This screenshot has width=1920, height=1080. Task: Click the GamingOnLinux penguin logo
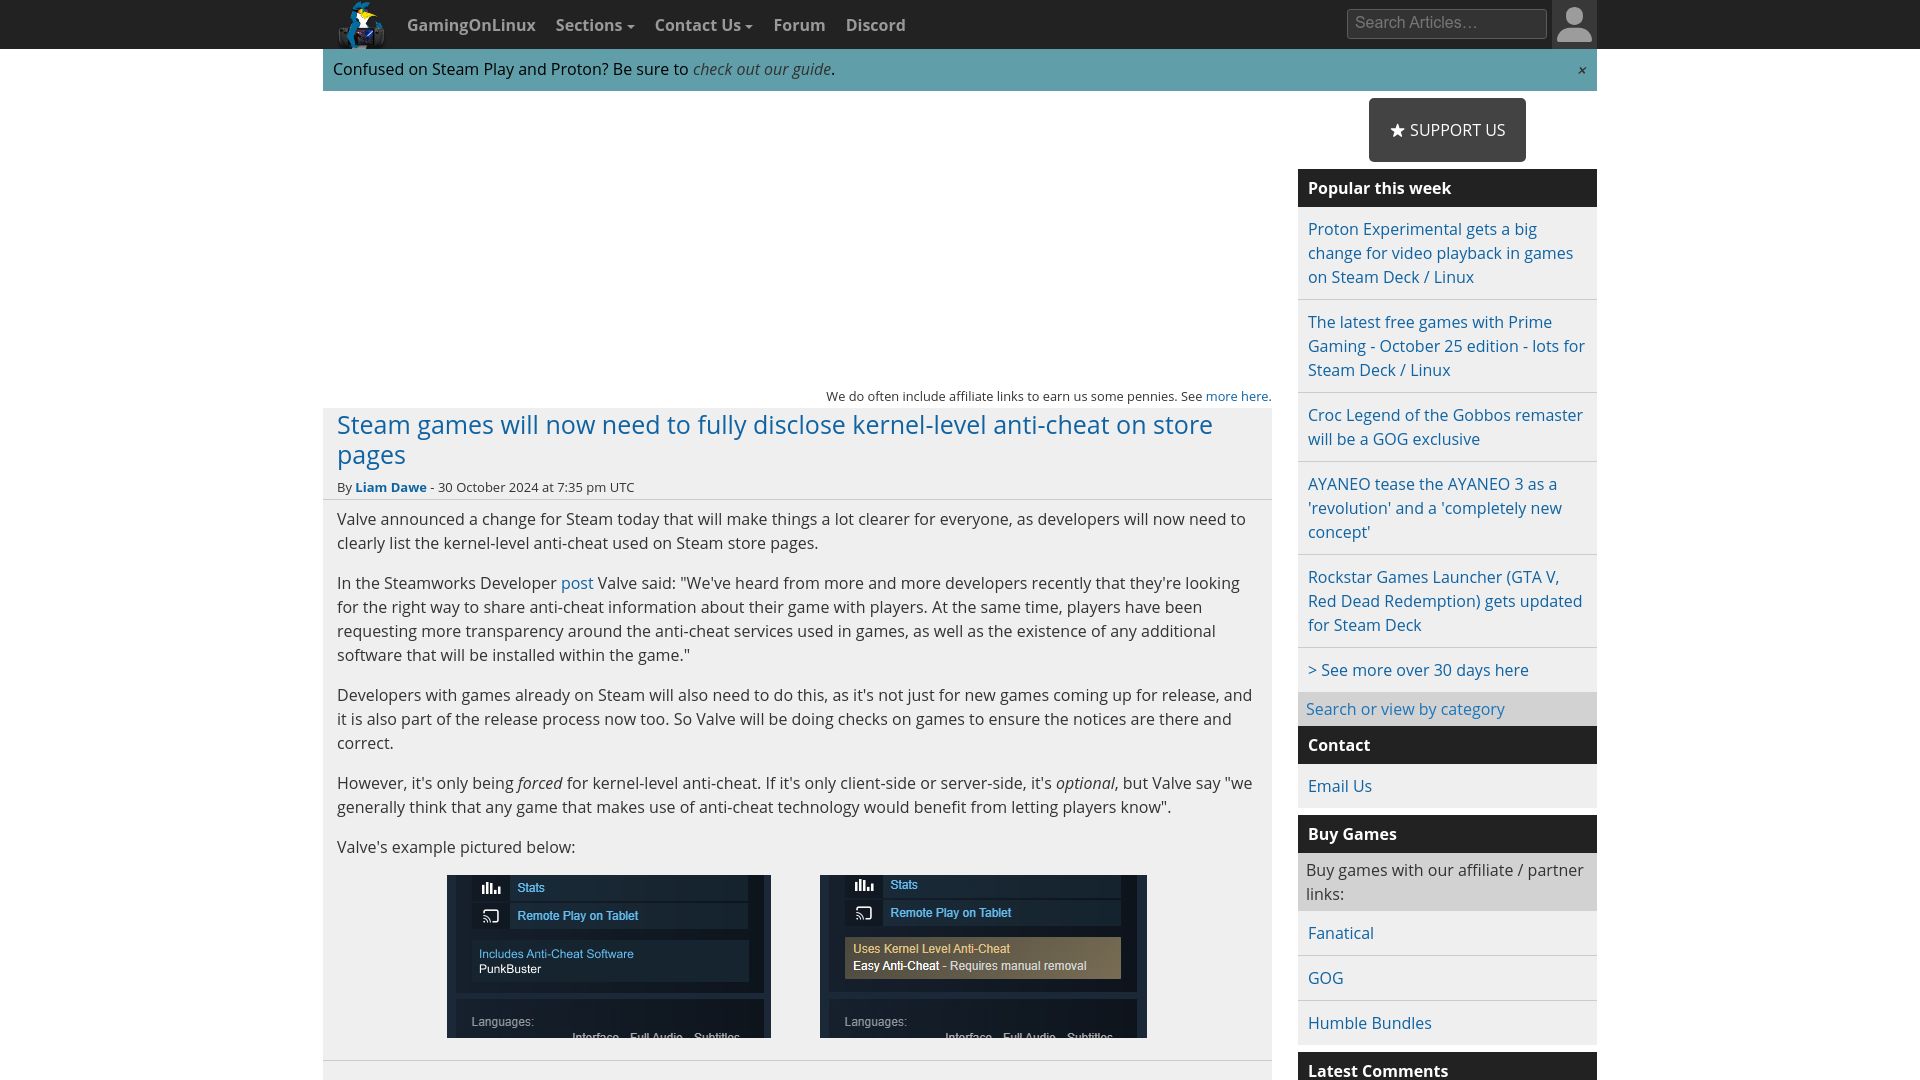(x=361, y=25)
